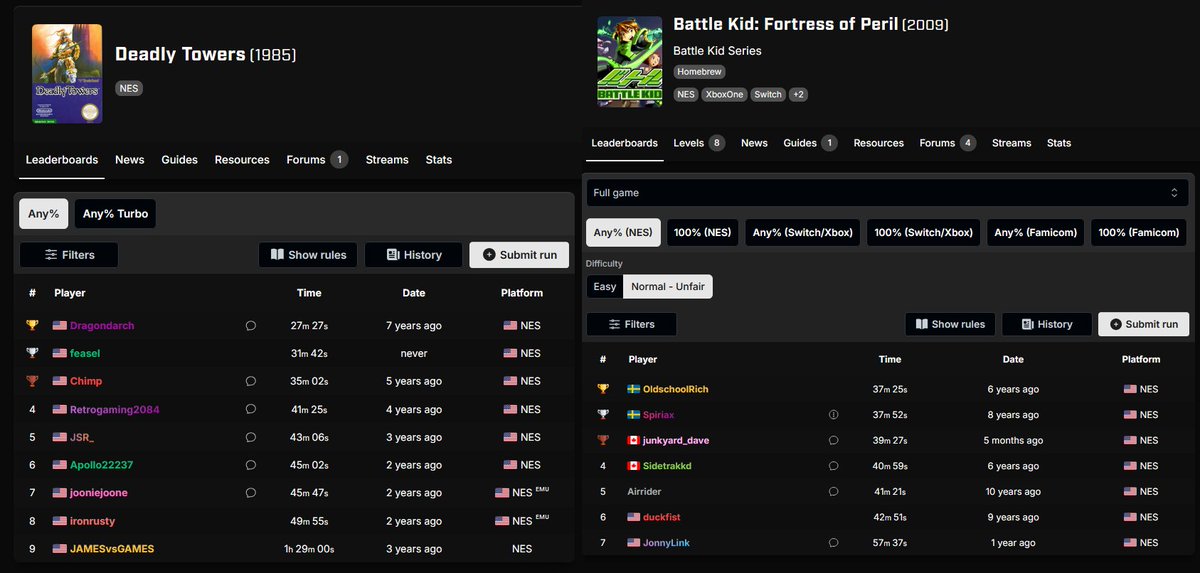
Task: Open comment icon on JSR_'s run
Action: (251, 437)
